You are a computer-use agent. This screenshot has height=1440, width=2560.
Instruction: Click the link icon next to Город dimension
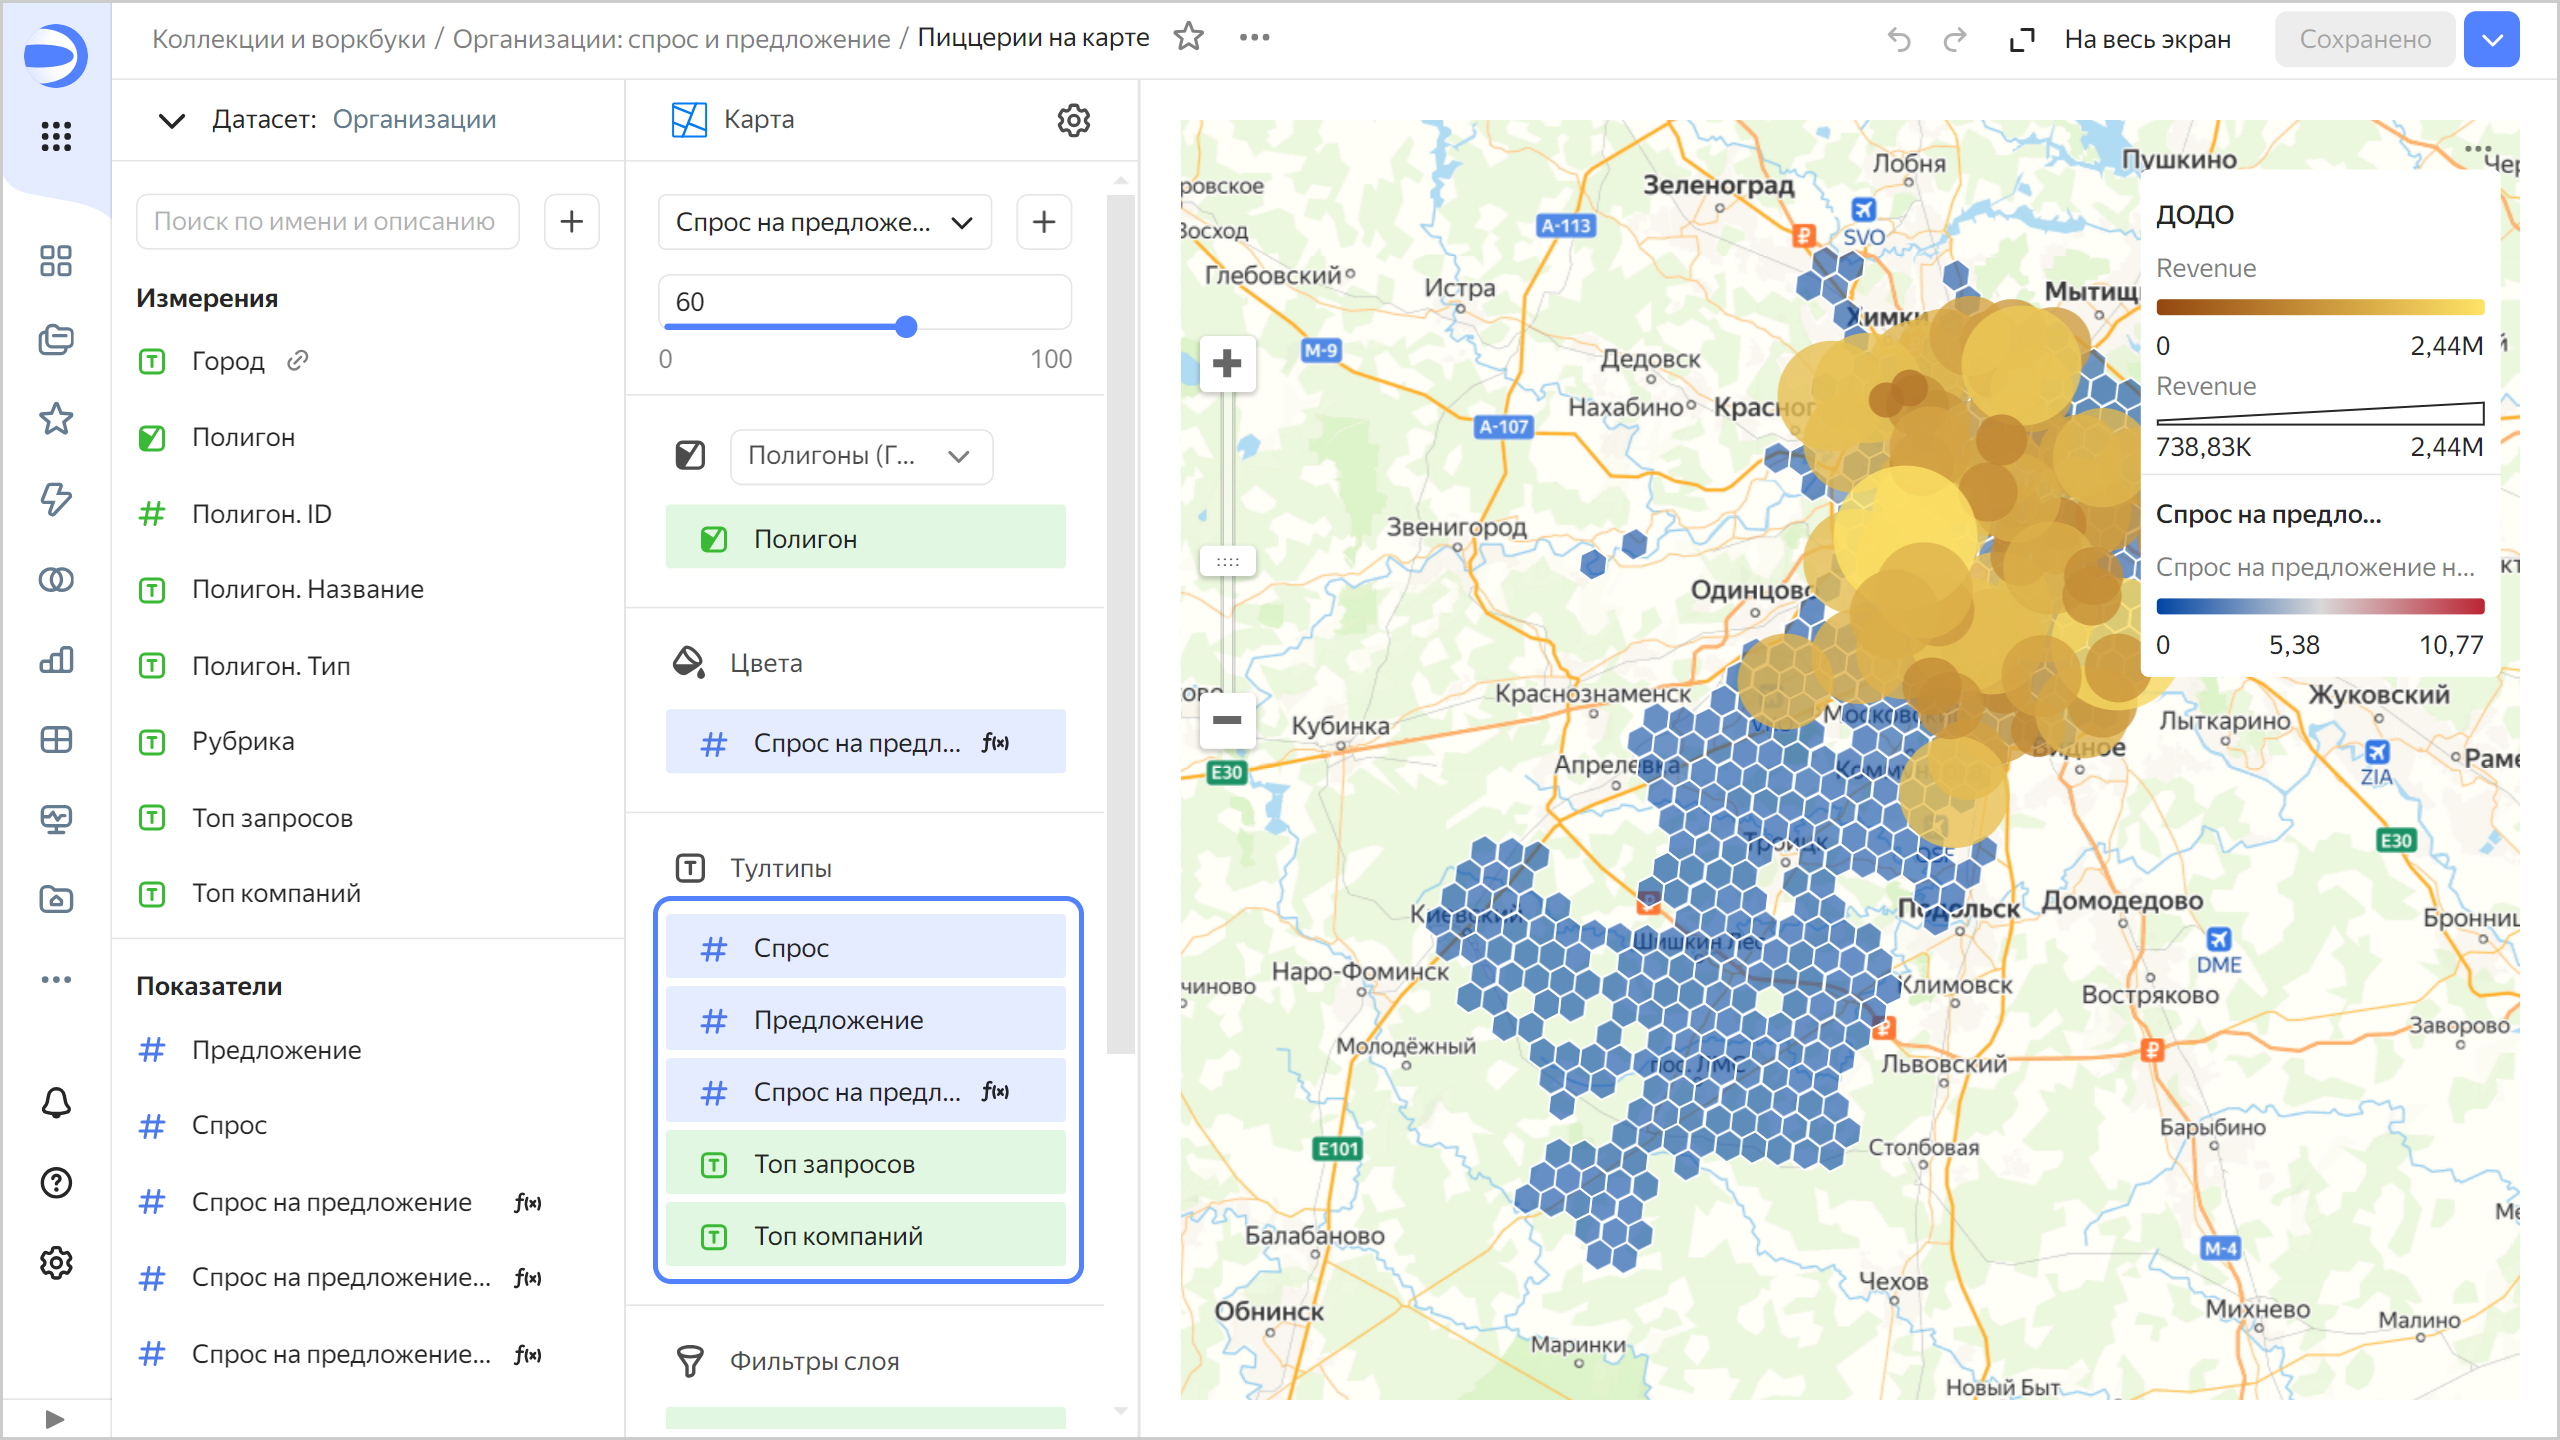tap(297, 361)
